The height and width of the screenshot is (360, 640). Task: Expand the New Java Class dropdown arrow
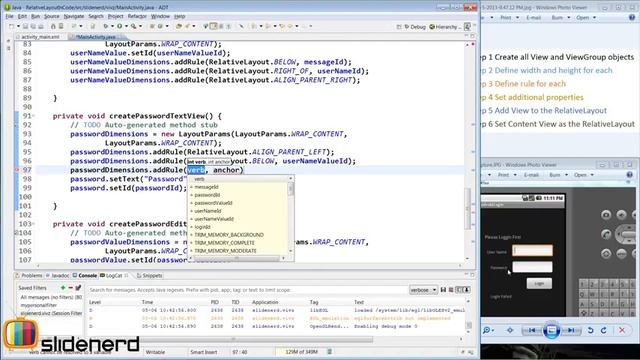167,26
